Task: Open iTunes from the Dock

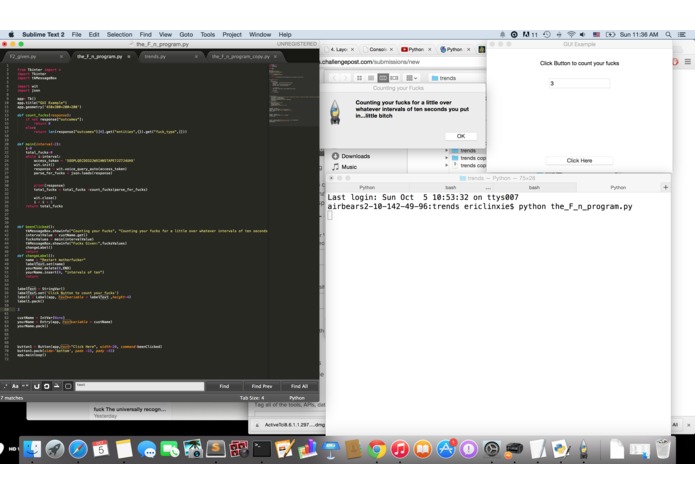Action: [399, 449]
